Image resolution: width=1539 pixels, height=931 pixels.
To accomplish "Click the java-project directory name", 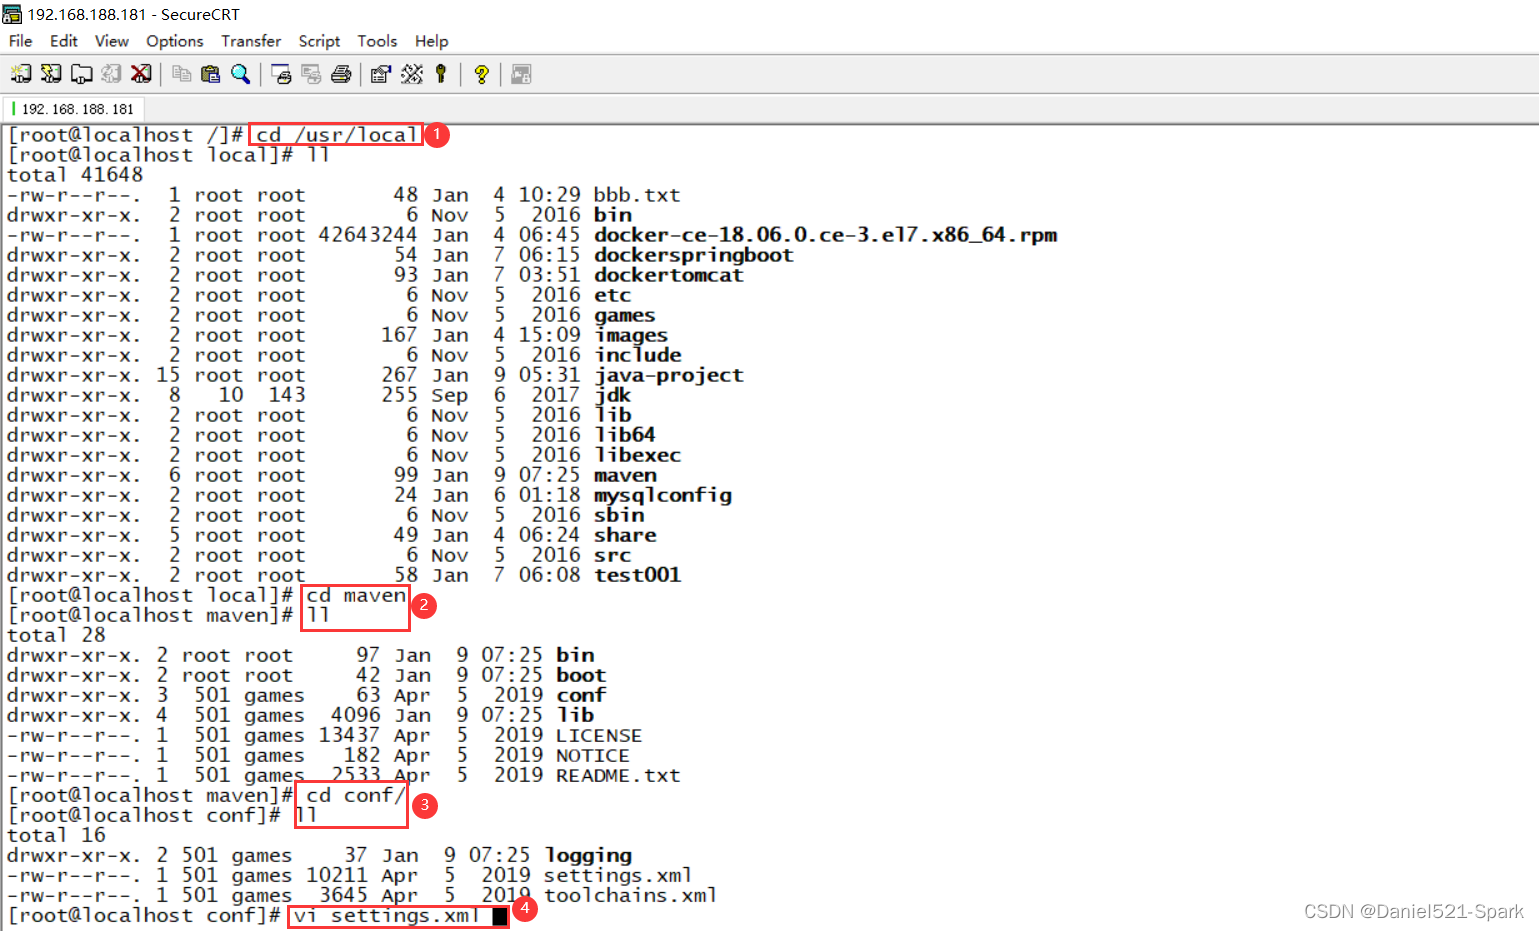I will pyautogui.click(x=669, y=375).
